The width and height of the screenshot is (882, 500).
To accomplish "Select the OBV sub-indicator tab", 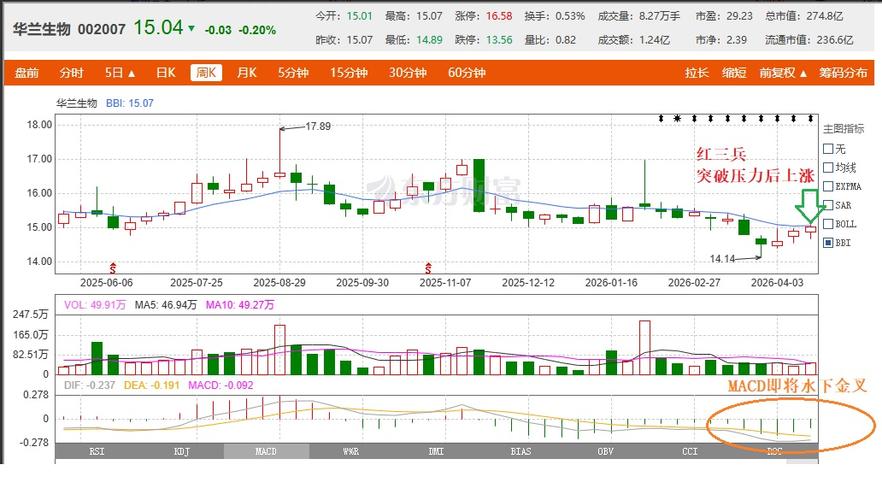I will 605,451.
